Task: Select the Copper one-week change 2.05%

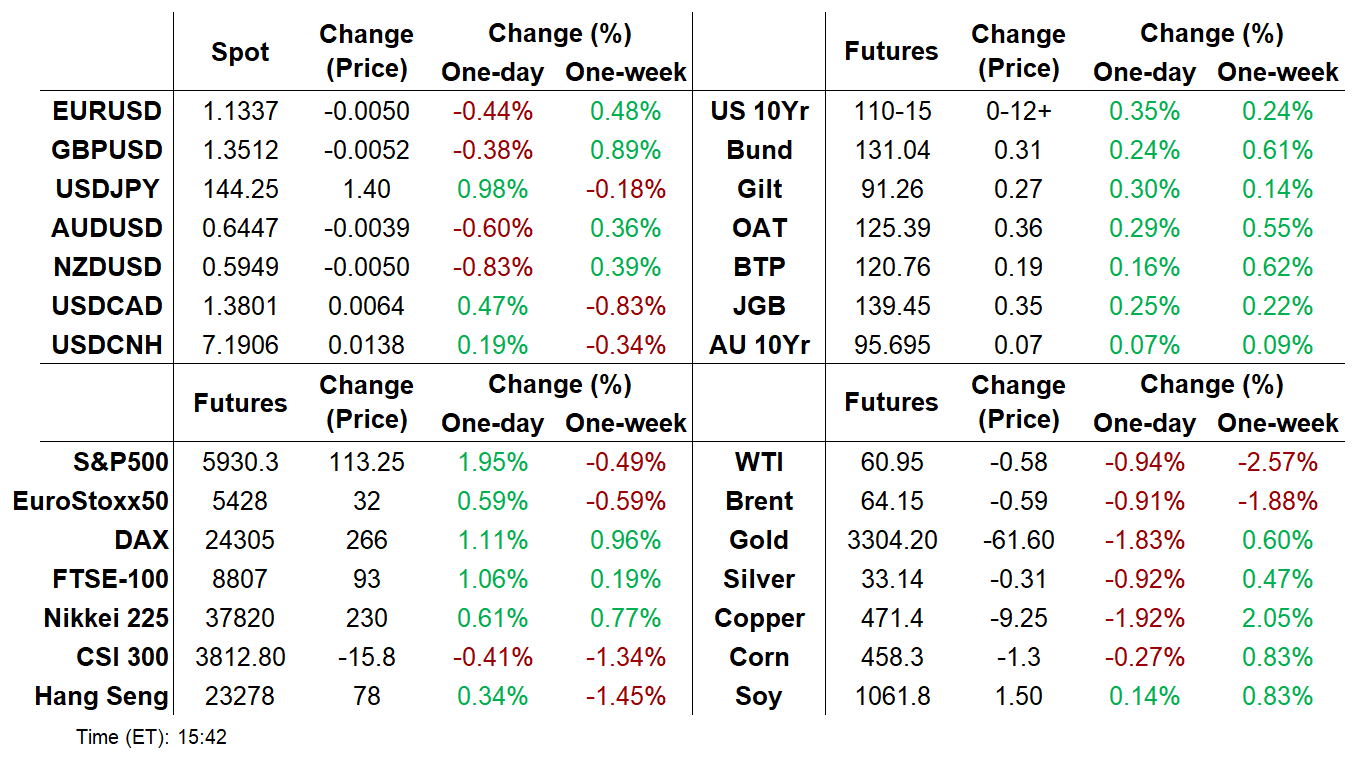Action: coord(1277,618)
